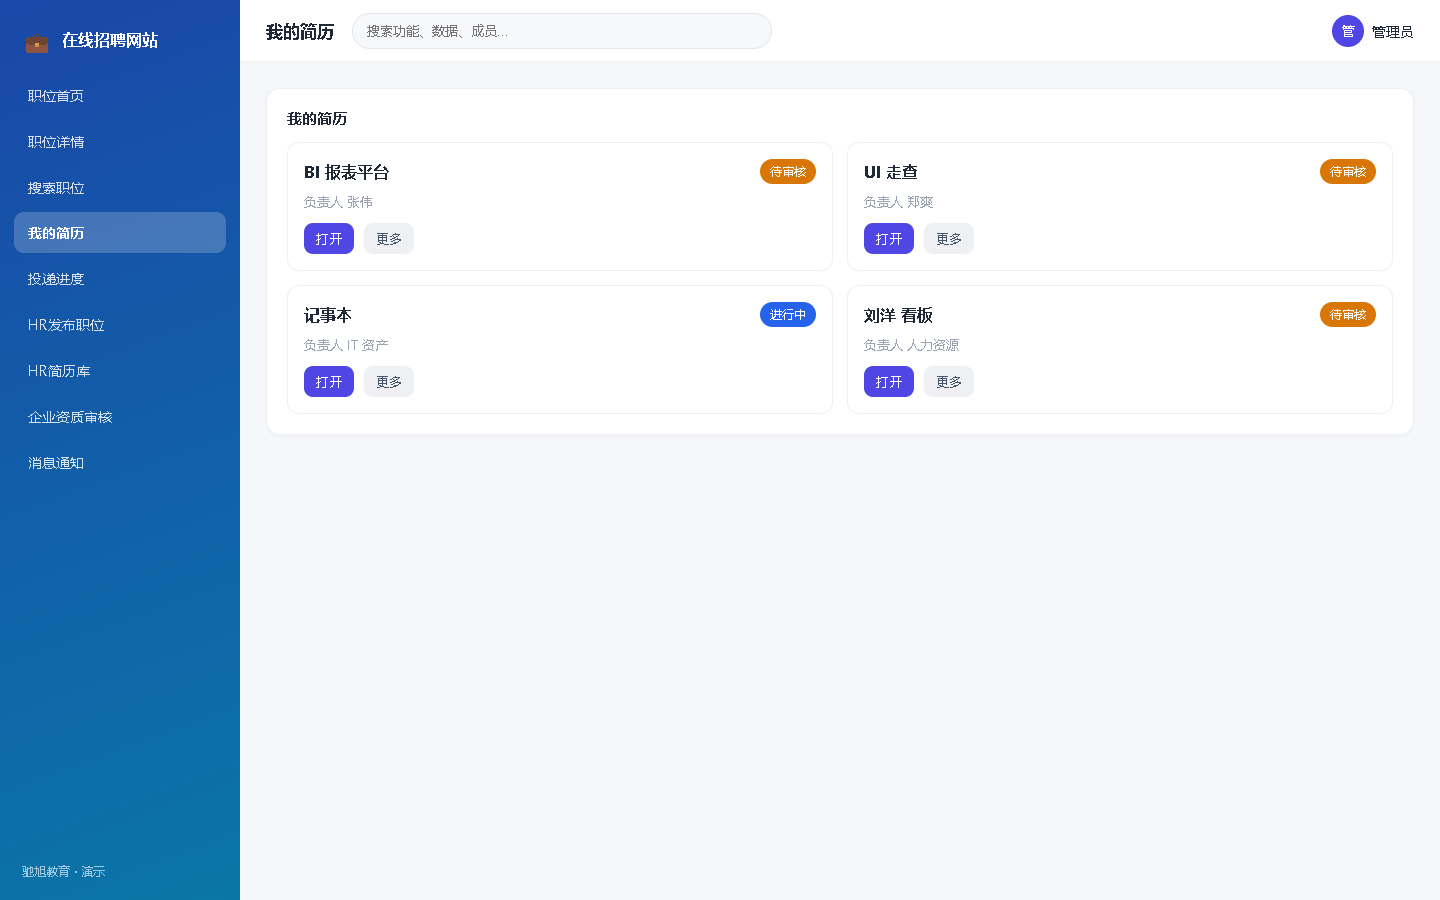The height and width of the screenshot is (900, 1440).
Task: Expand 更多 options on UI 走查
Action: [949, 239]
